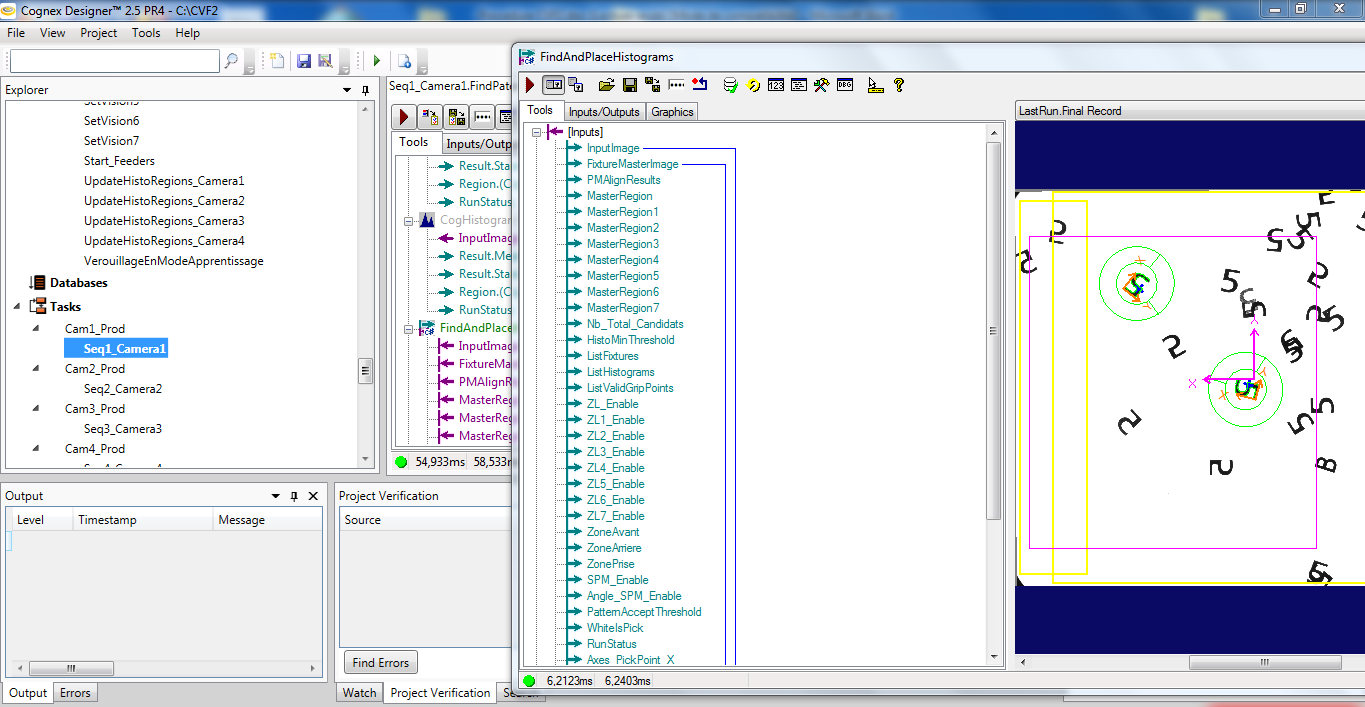Viewport: 1365px width, 707px height.
Task: Click the database with green check icon
Action: 731,85
